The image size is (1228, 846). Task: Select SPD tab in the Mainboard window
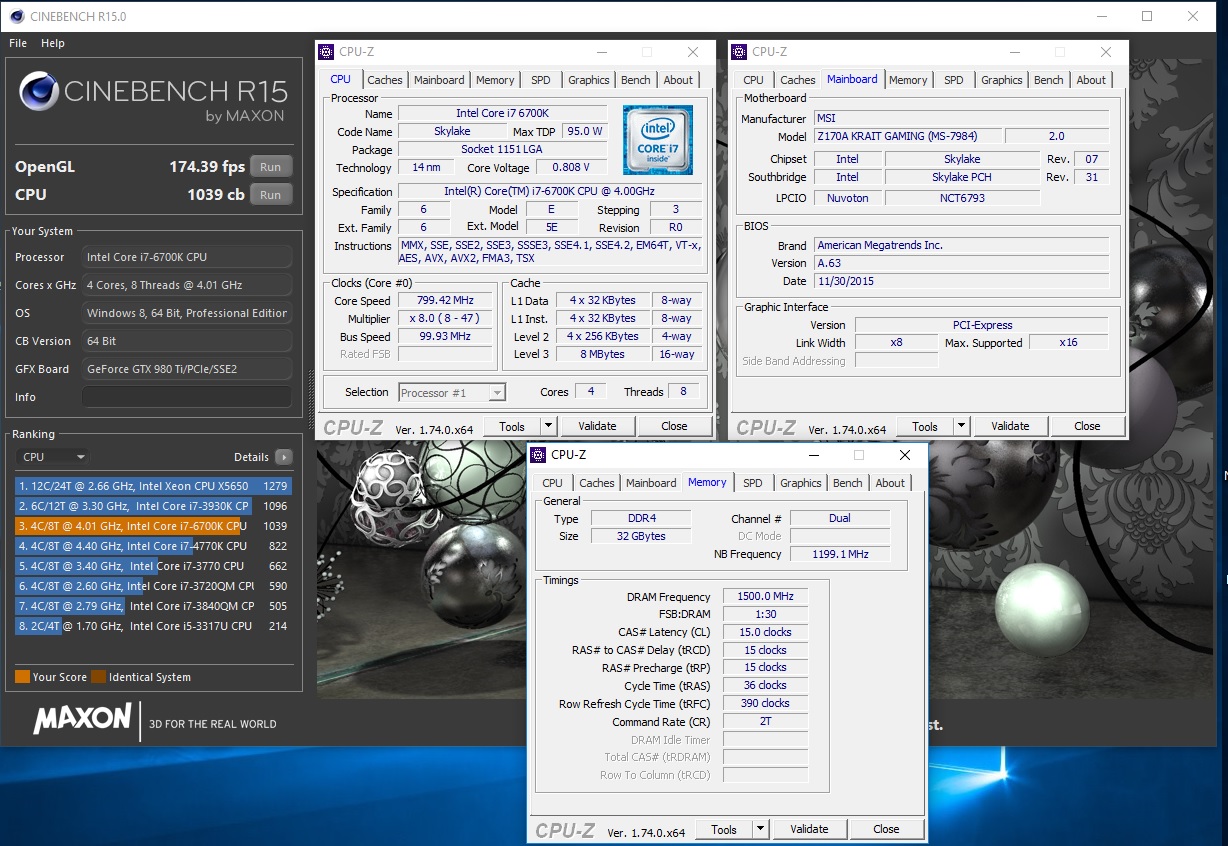coord(954,80)
